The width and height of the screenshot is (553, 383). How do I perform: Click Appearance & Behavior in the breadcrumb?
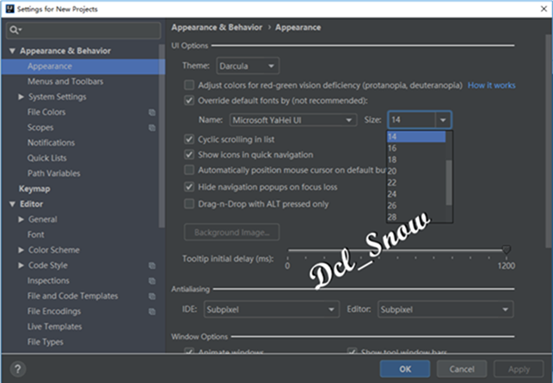[217, 28]
